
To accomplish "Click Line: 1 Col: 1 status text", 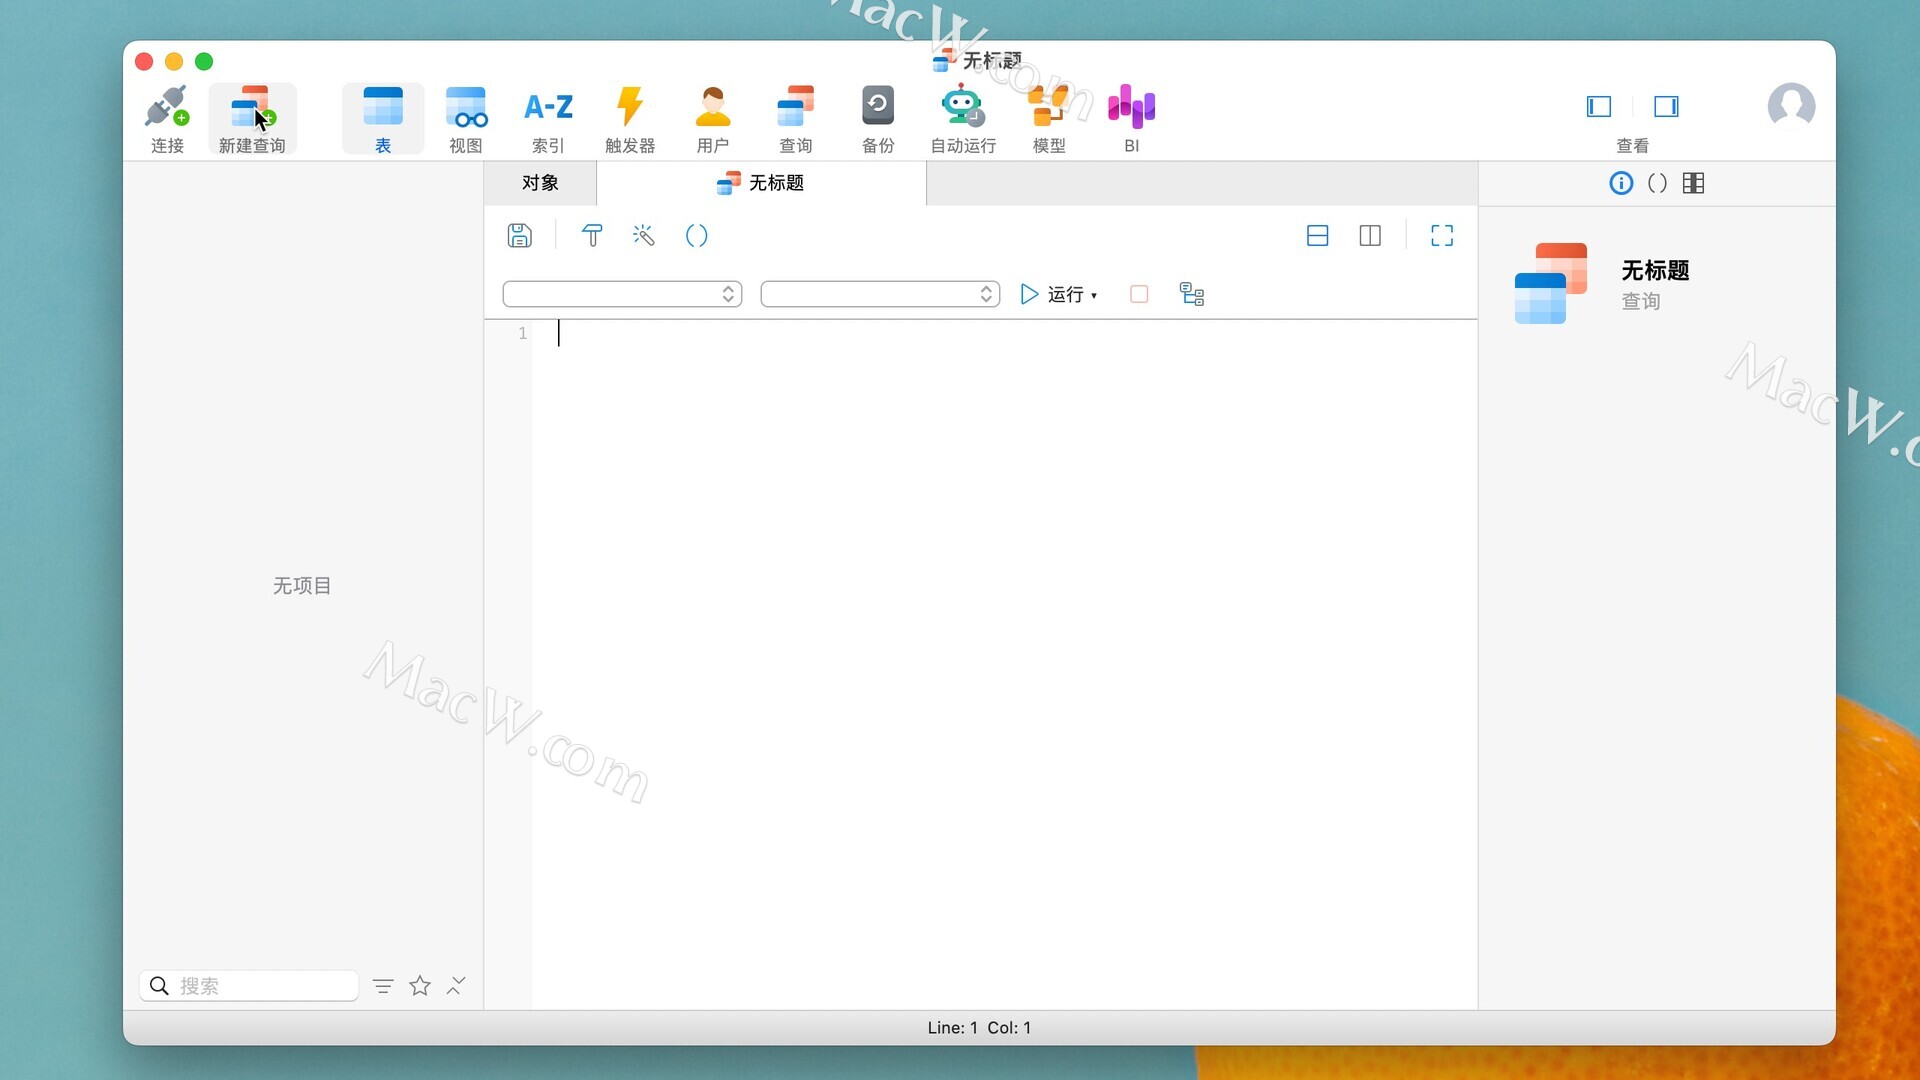I will [979, 1028].
